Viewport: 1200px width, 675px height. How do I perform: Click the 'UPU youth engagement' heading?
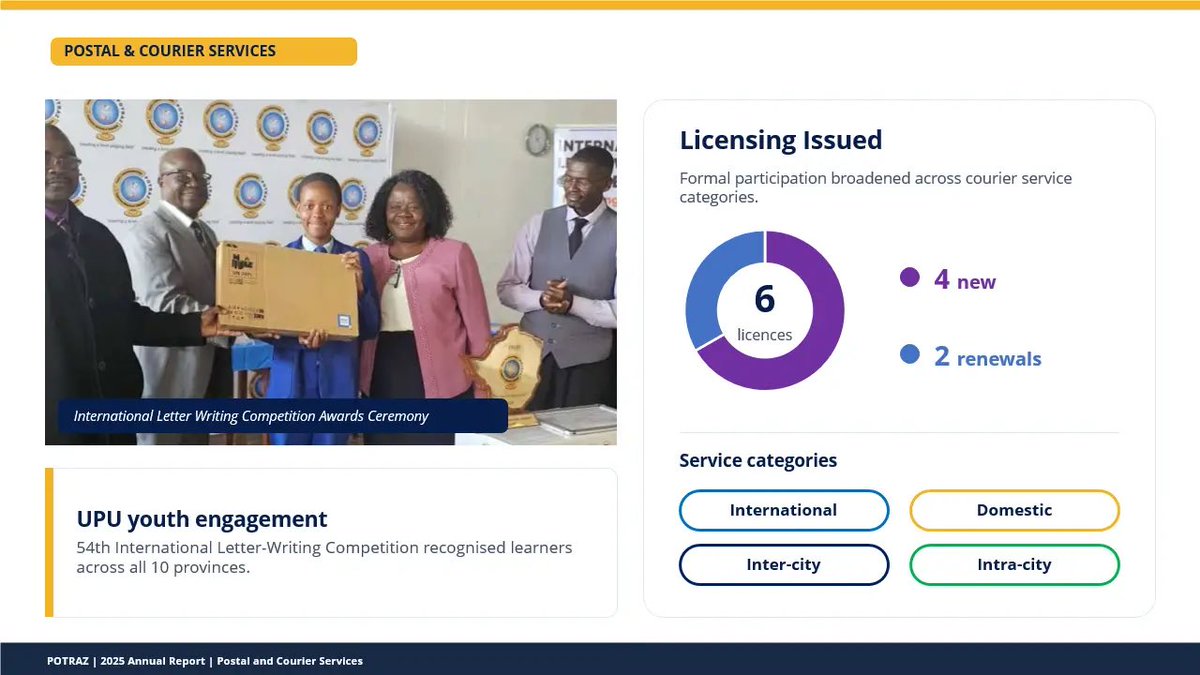pyautogui.click(x=202, y=519)
